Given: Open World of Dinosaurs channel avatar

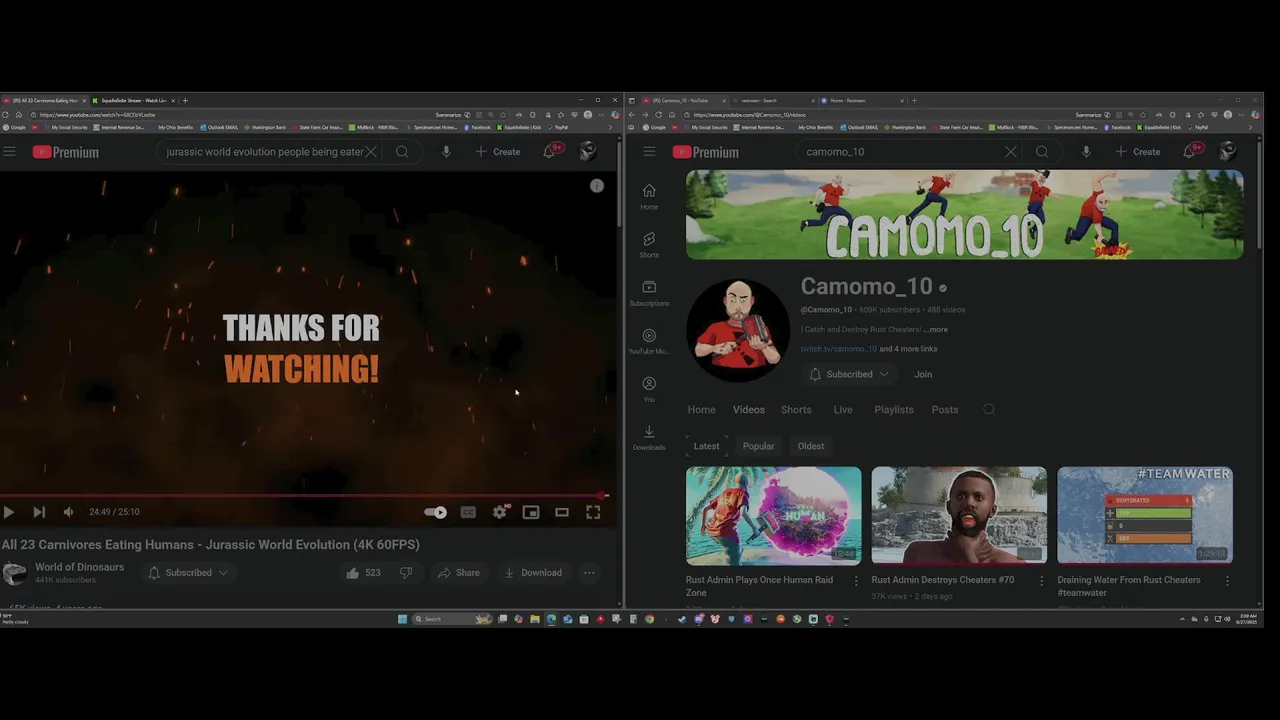Looking at the screenshot, I should tap(14, 573).
